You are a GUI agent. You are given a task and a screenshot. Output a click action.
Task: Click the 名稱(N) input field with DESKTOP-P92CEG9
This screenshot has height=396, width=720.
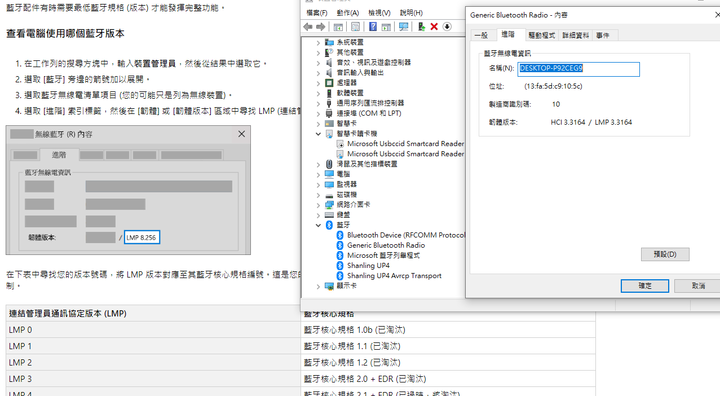(x=579, y=69)
